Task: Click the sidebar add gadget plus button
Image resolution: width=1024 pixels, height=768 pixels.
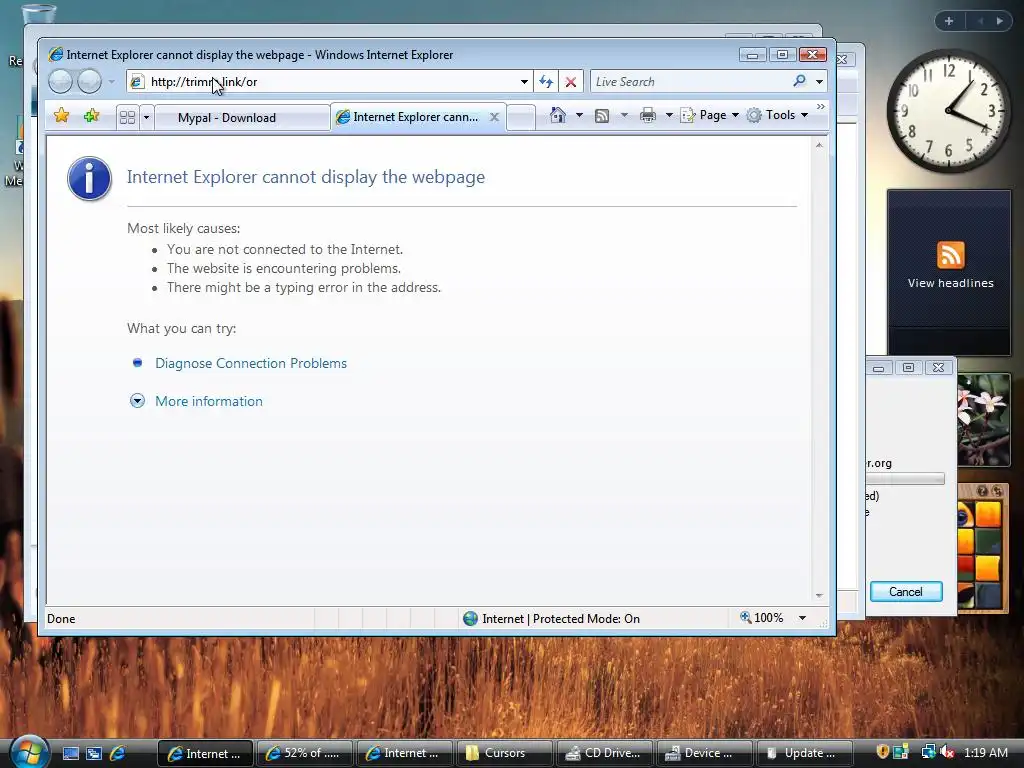Action: click(949, 21)
